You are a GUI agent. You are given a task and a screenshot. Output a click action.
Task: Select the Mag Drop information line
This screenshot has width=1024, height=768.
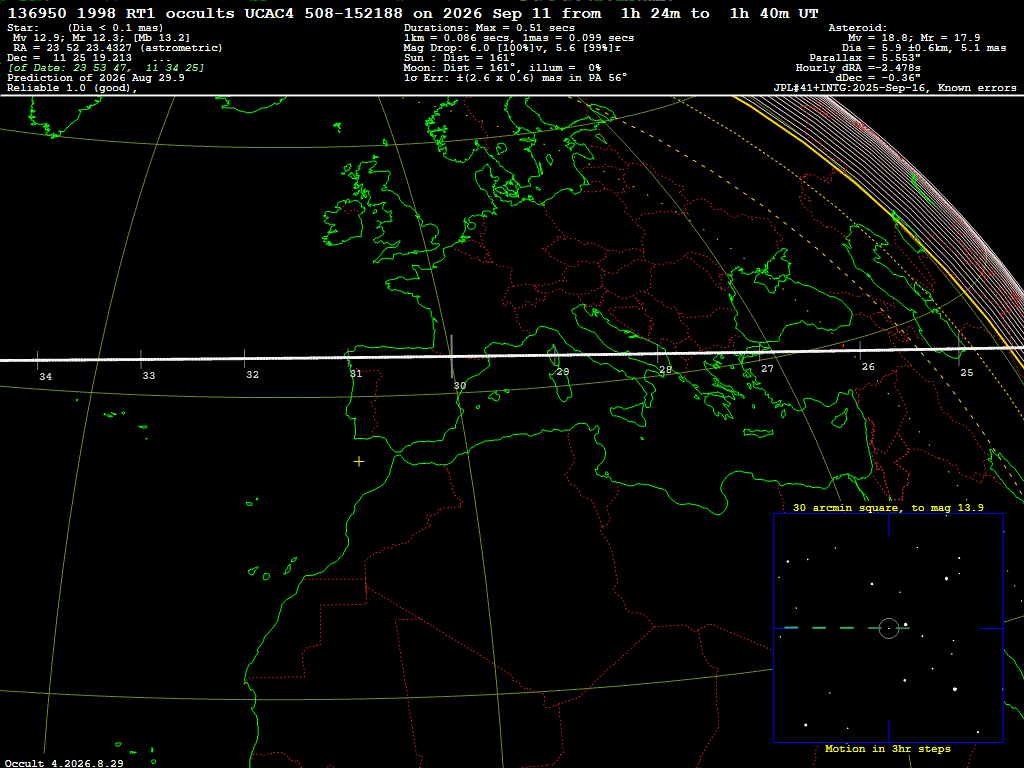pyautogui.click(x=513, y=48)
